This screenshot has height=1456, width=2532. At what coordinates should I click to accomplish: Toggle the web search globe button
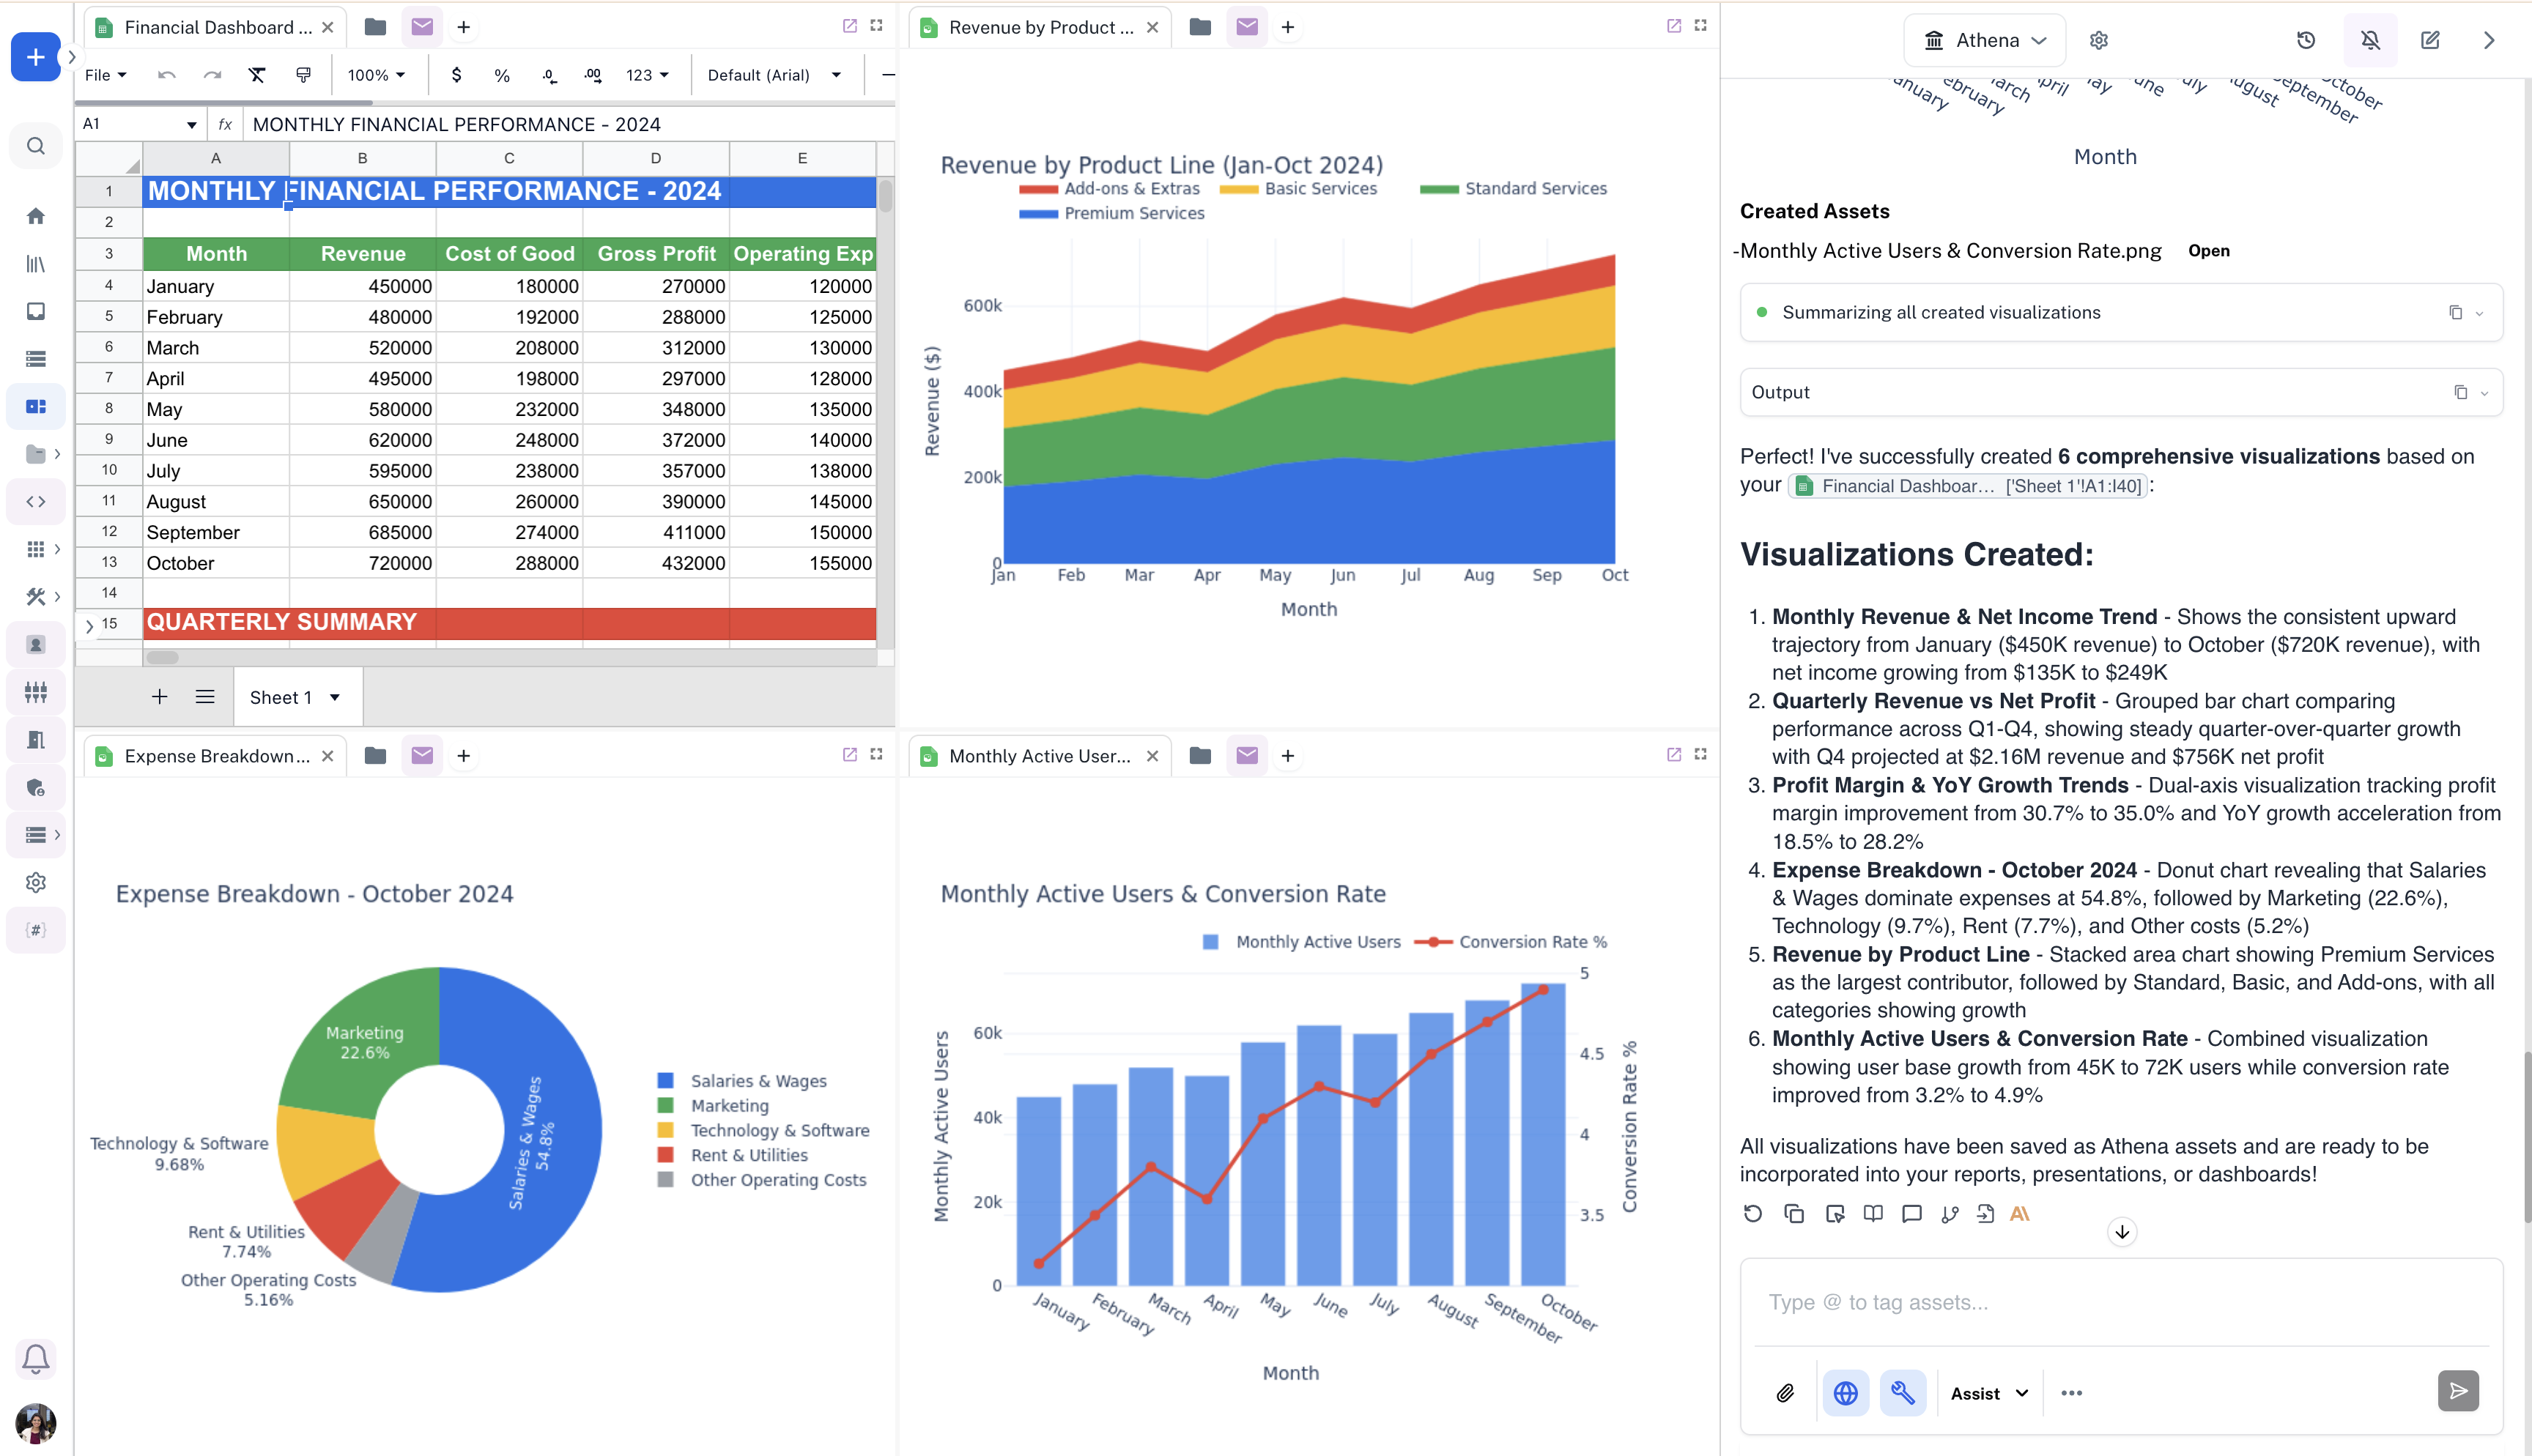(1845, 1393)
